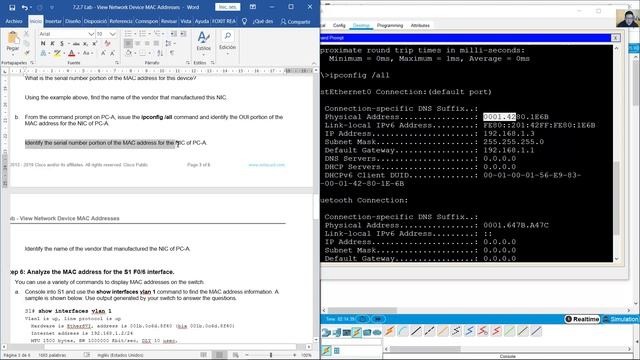Open the Ayuda ribbon tab
640x360 pixels.
point(202,21)
